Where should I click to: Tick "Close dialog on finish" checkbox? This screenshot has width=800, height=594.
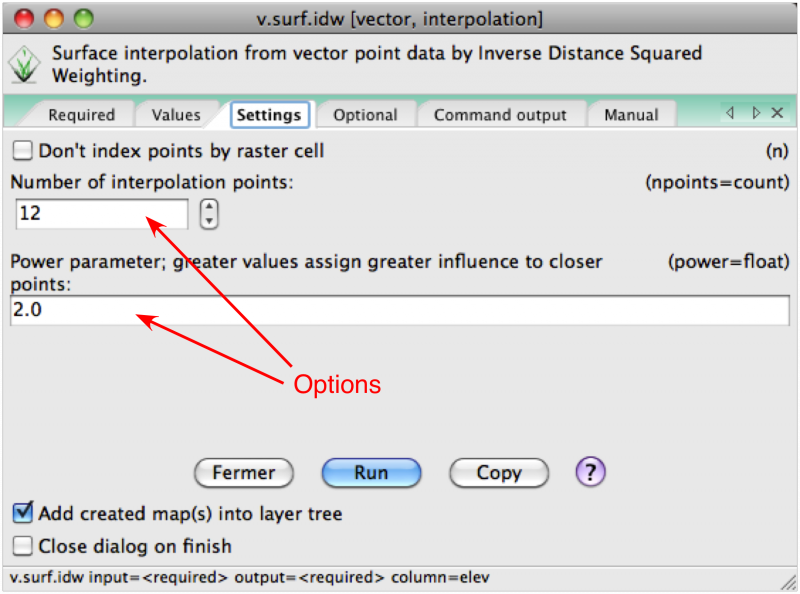22,546
